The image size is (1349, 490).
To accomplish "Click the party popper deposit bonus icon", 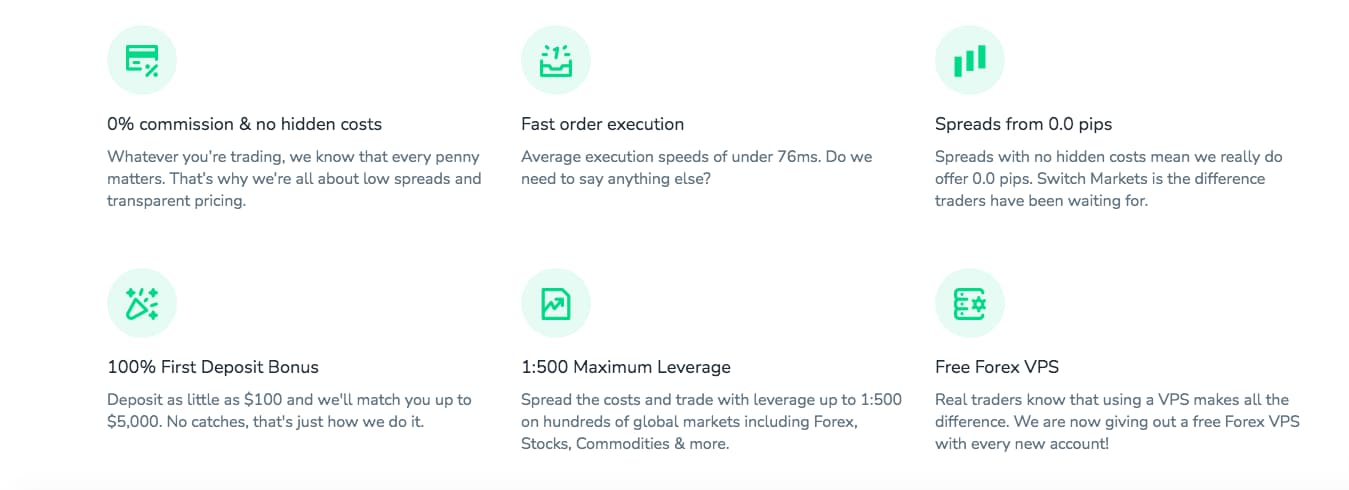I will pyautogui.click(x=142, y=303).
